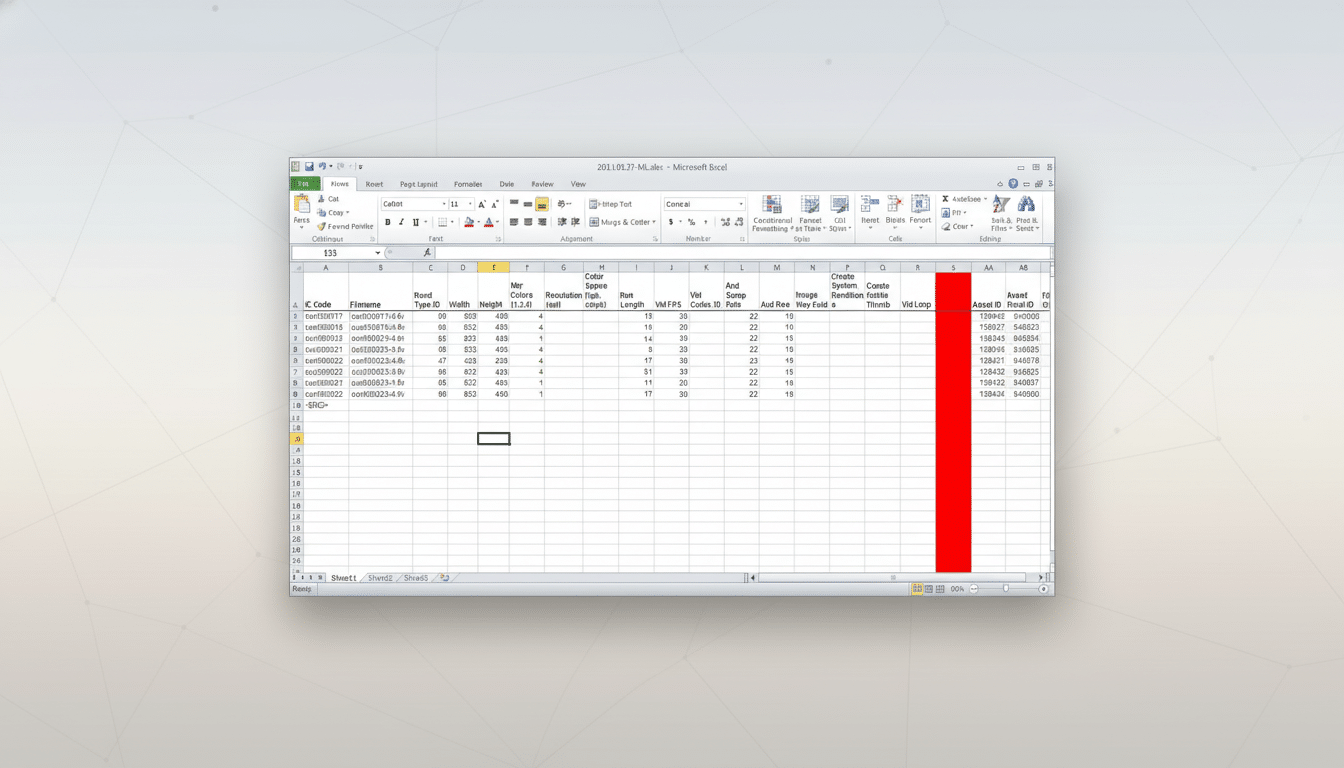Open the Fill Color dropdown arrow
This screenshot has width=1344, height=768.
coord(479,222)
